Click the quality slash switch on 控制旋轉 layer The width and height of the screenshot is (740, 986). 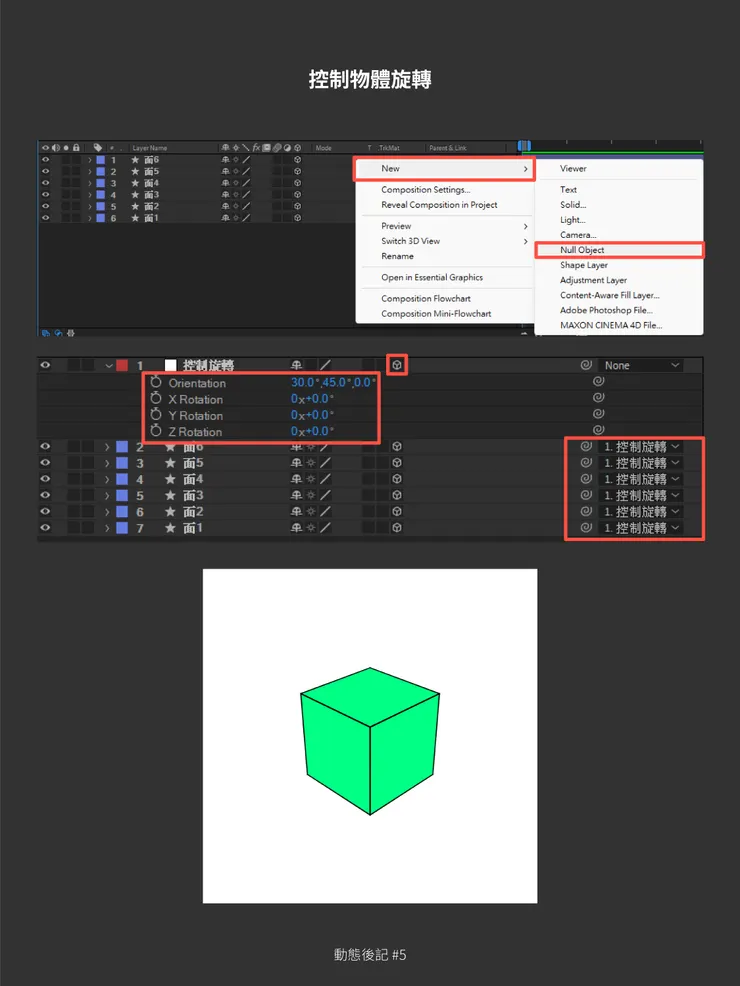[x=325, y=365]
